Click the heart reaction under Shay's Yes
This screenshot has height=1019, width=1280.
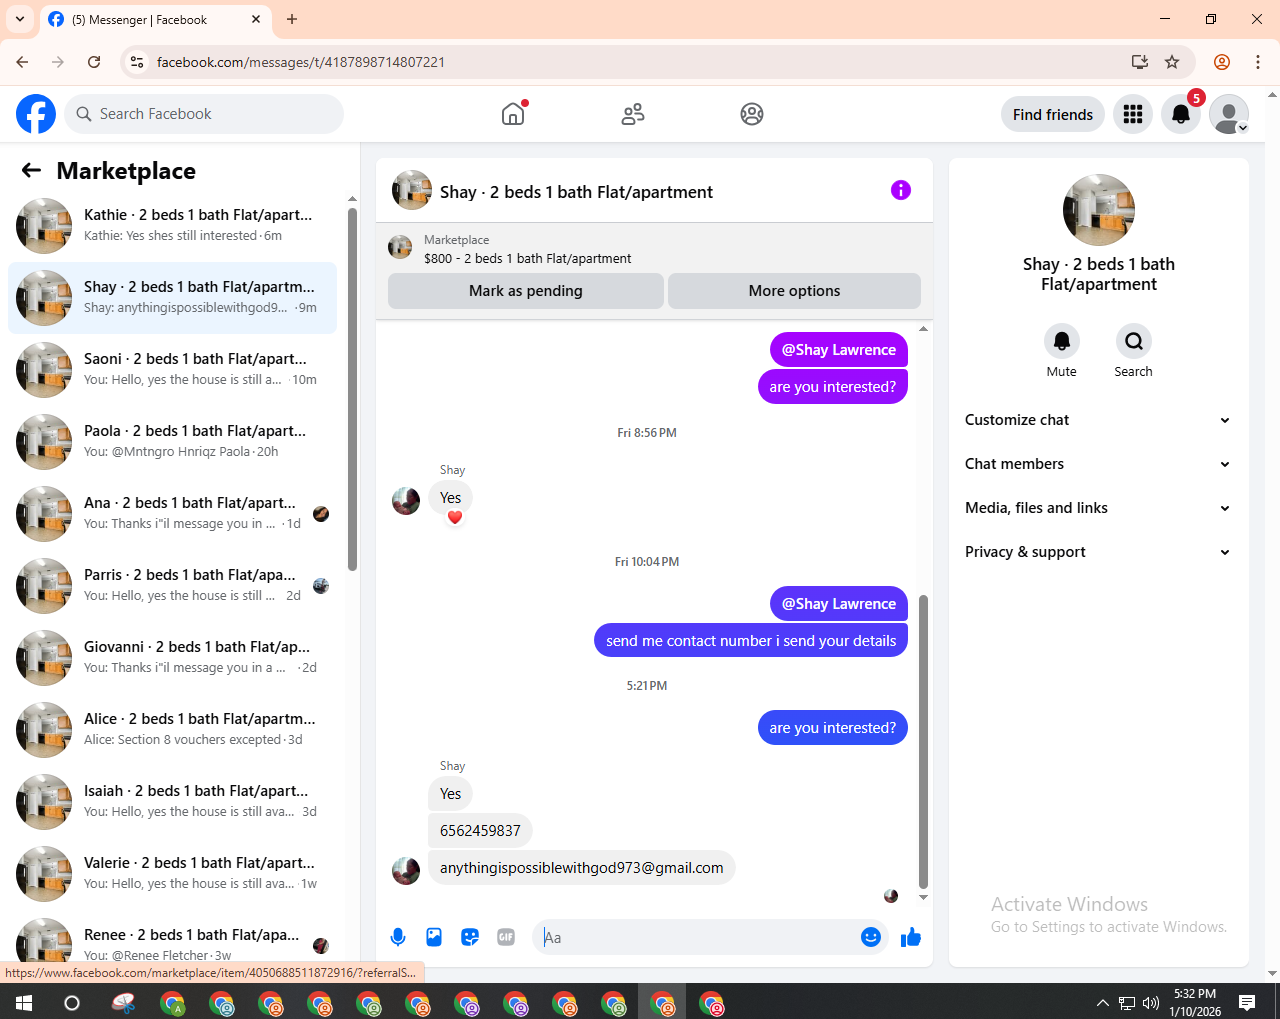[x=455, y=517]
